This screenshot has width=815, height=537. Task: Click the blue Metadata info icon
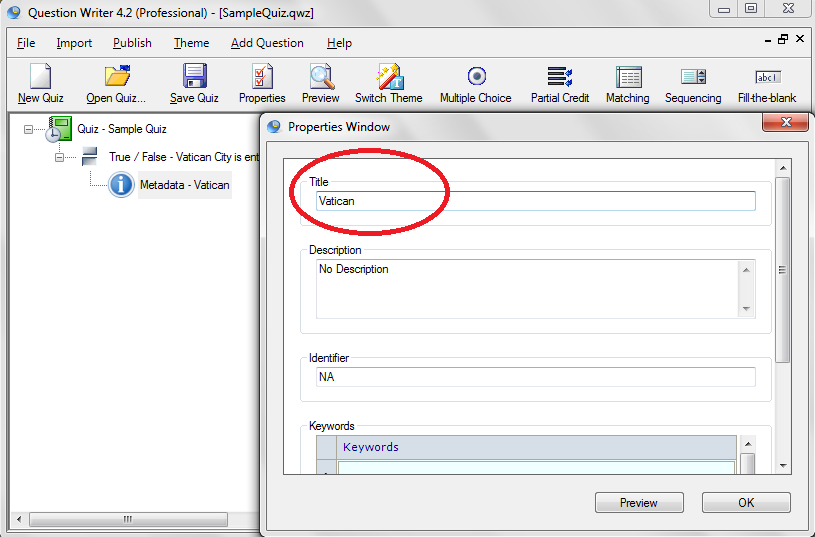pyautogui.click(x=121, y=185)
